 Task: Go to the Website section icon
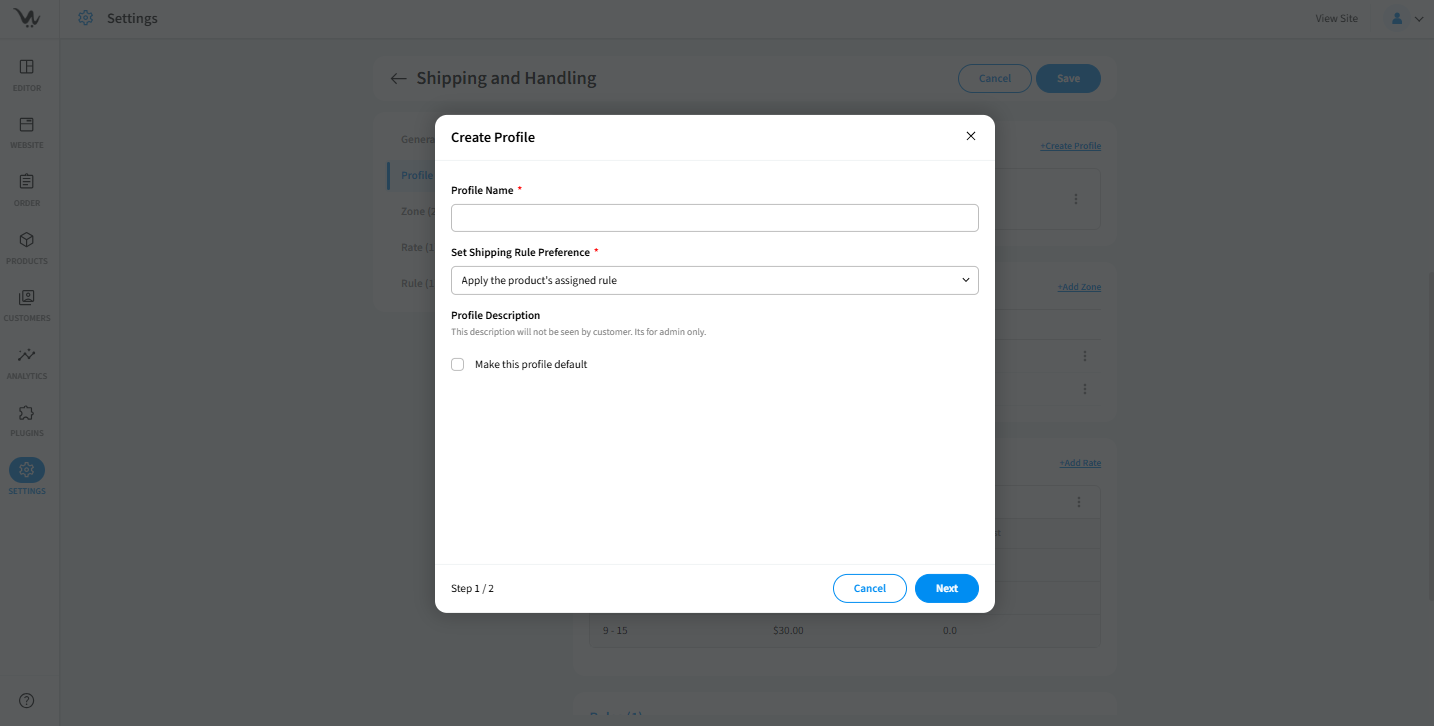click(27, 125)
